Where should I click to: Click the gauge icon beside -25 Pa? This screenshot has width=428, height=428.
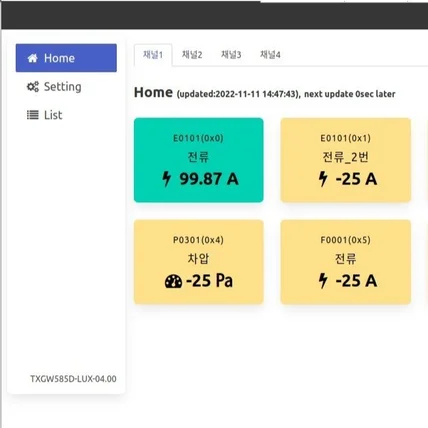[x=173, y=281]
